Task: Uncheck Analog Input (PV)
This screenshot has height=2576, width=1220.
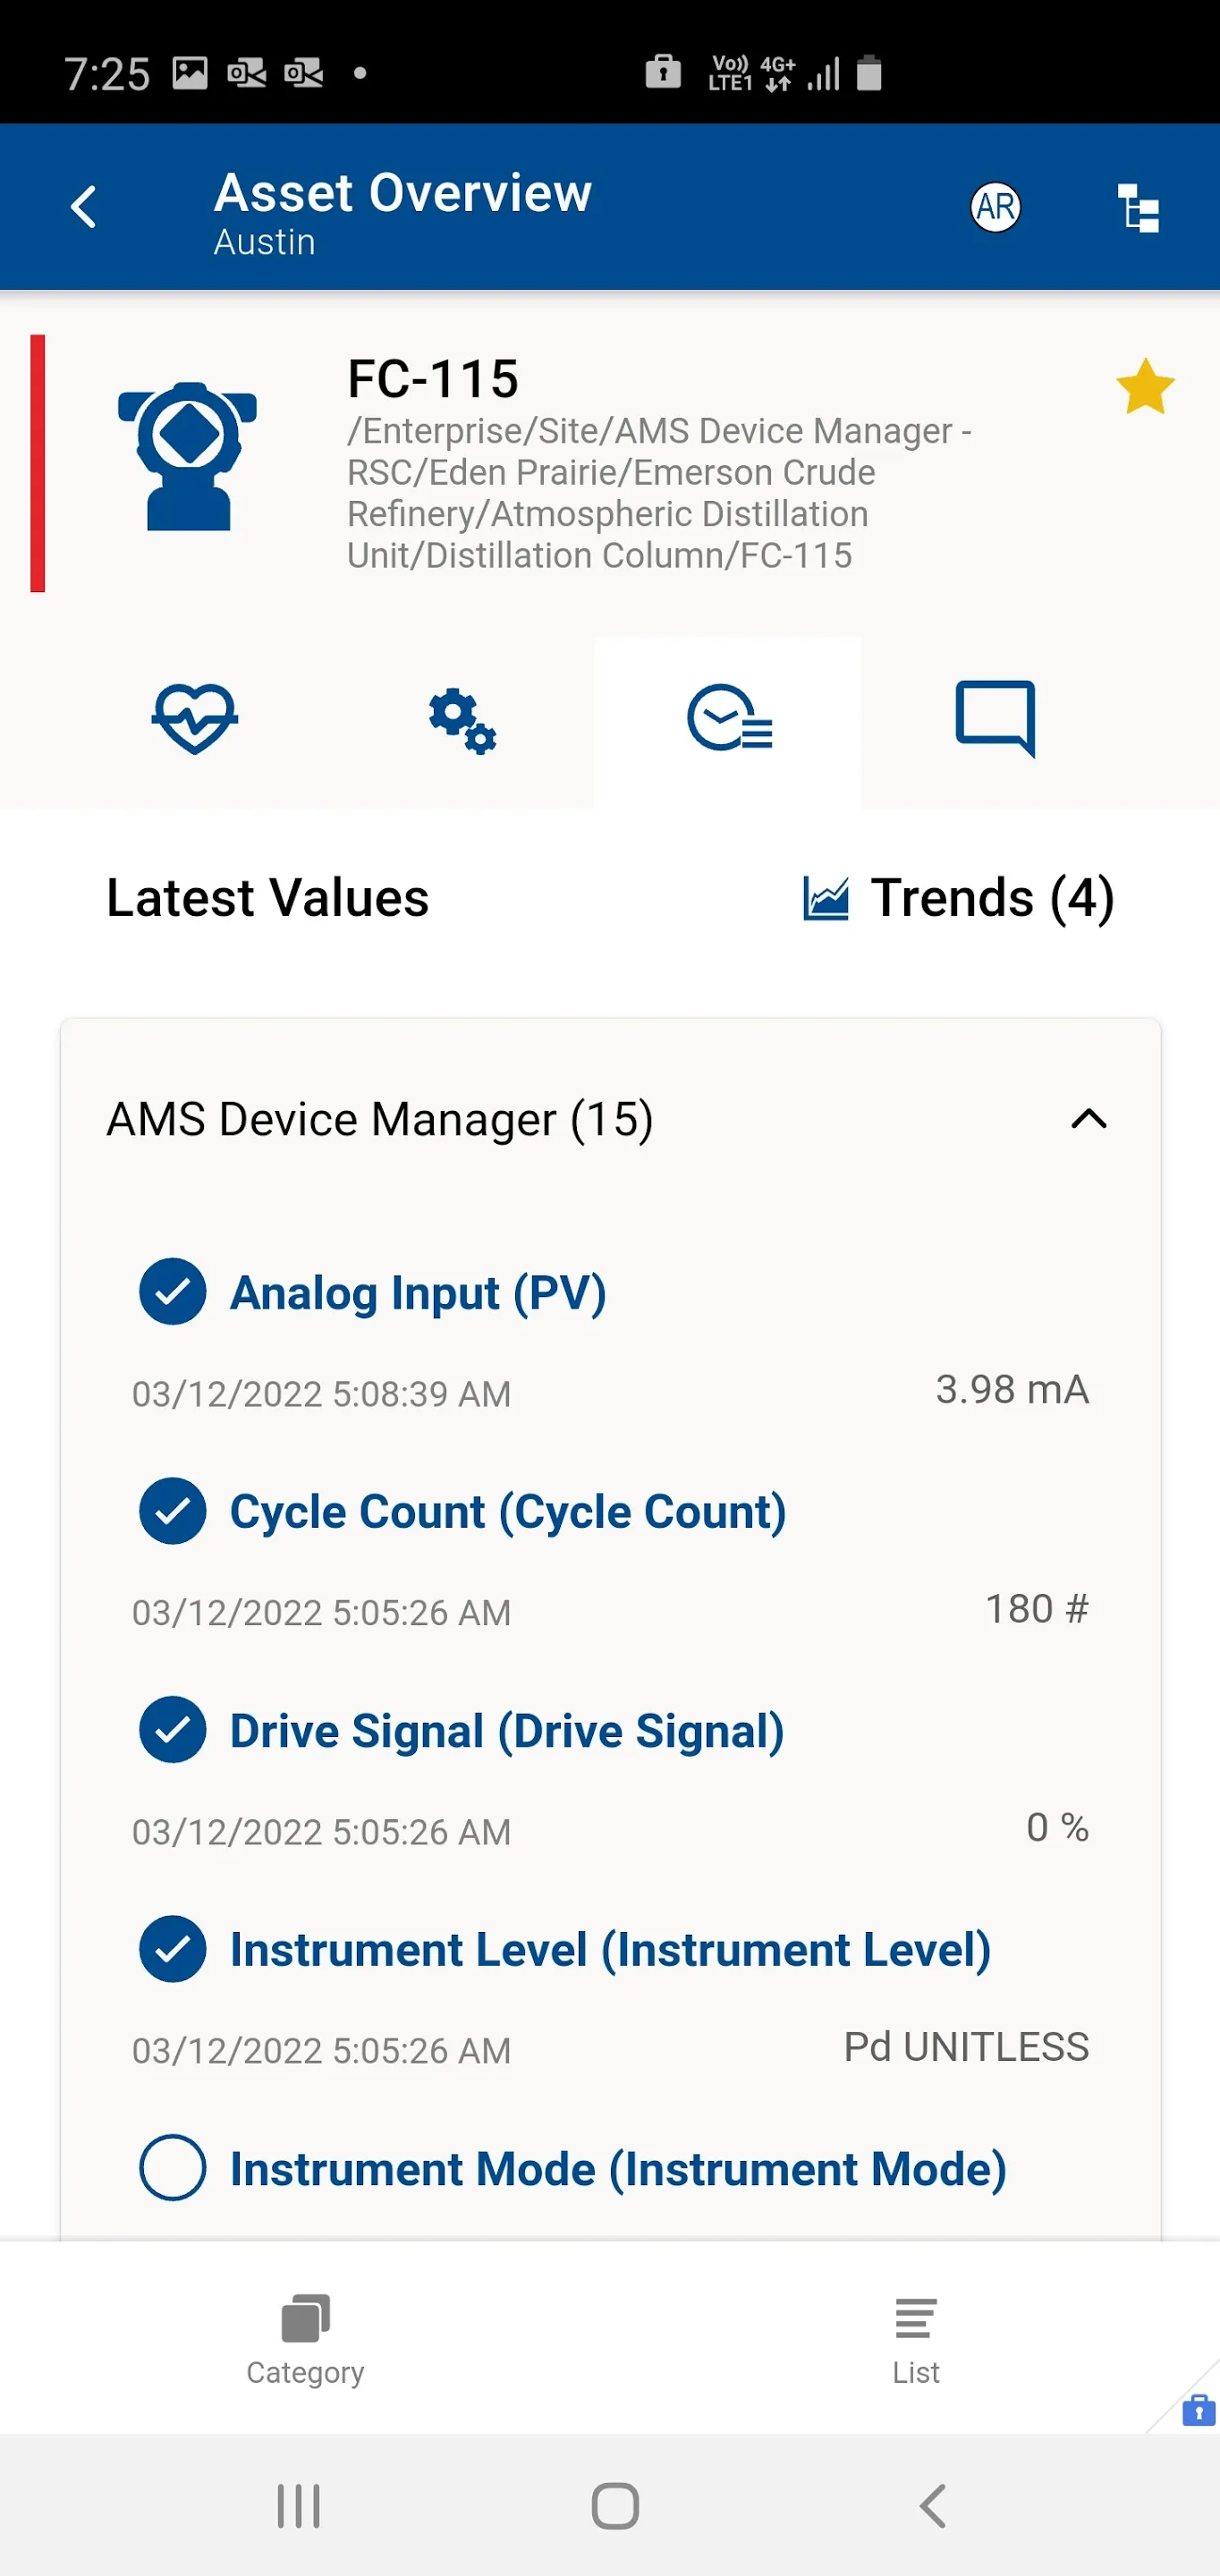Action: click(x=173, y=1291)
